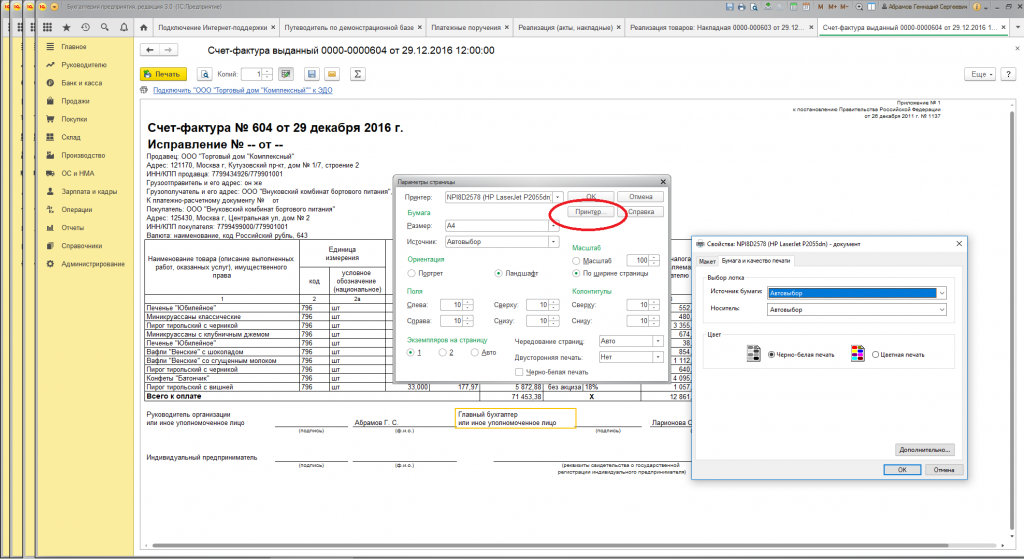The width and height of the screenshot is (1024, 560).
Task: Click the M+ memory add button
Action: [832, 7]
